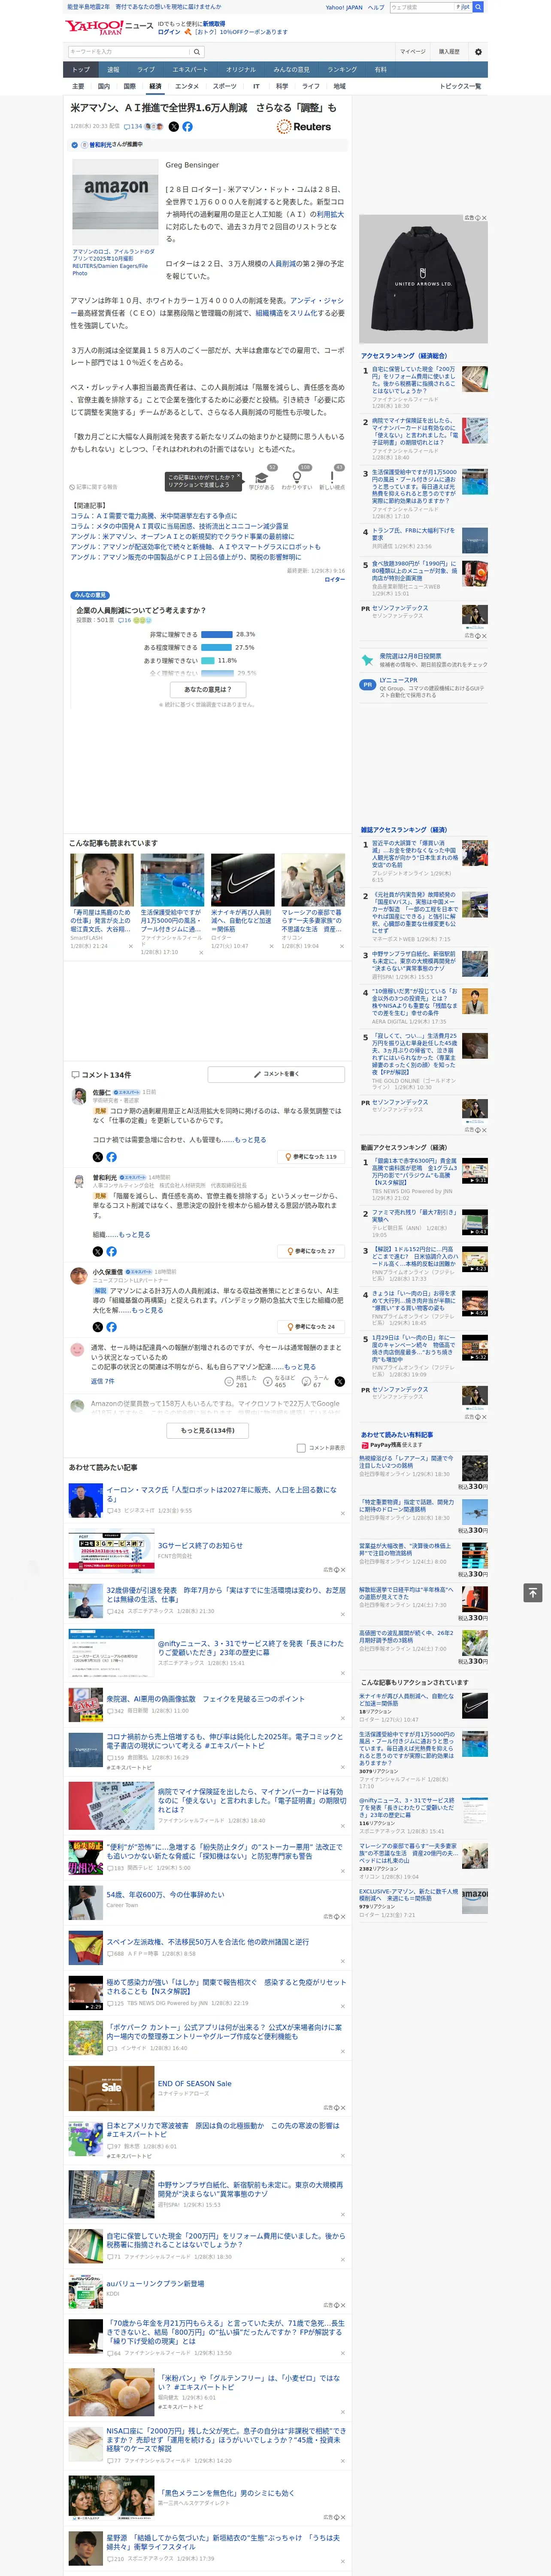Screen dimensions: 551x2576
Task: Open 購入履歴 link
Action: pos(449,51)
